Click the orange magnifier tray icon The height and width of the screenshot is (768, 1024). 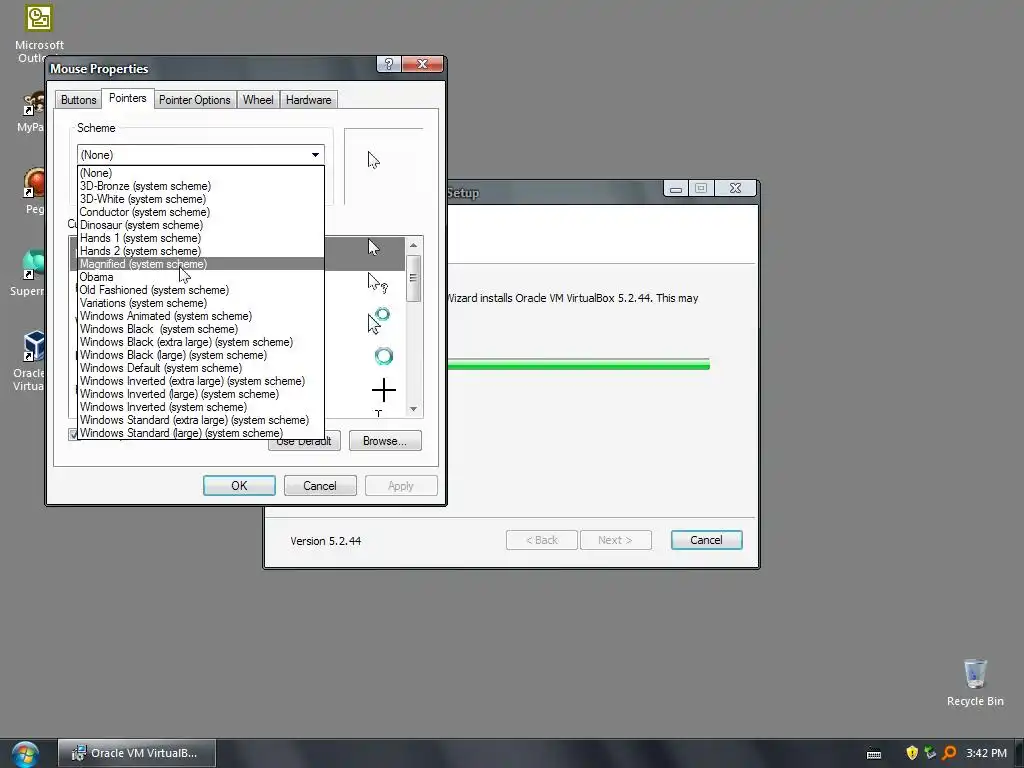949,753
